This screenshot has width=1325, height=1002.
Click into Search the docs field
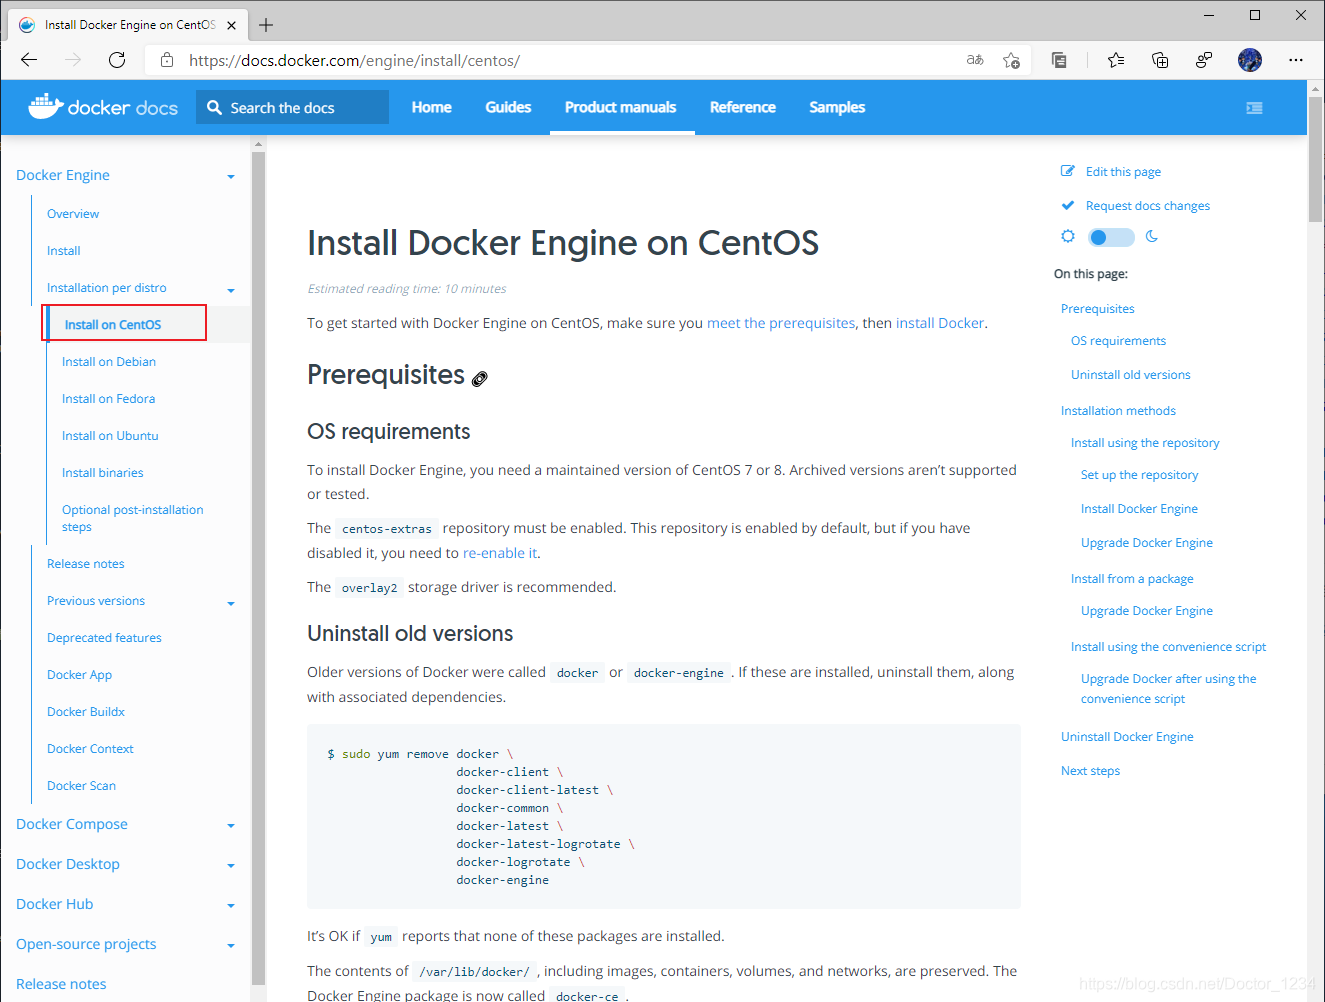(292, 107)
